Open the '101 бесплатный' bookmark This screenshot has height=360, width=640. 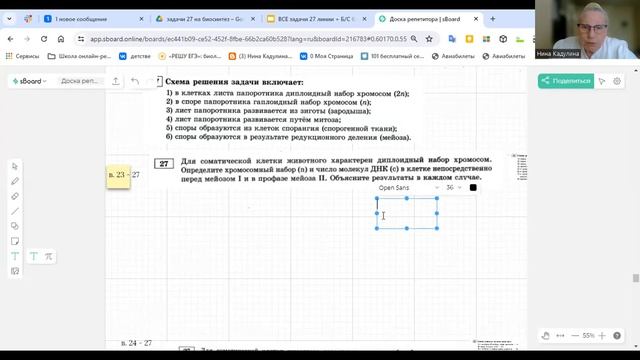(x=393, y=56)
